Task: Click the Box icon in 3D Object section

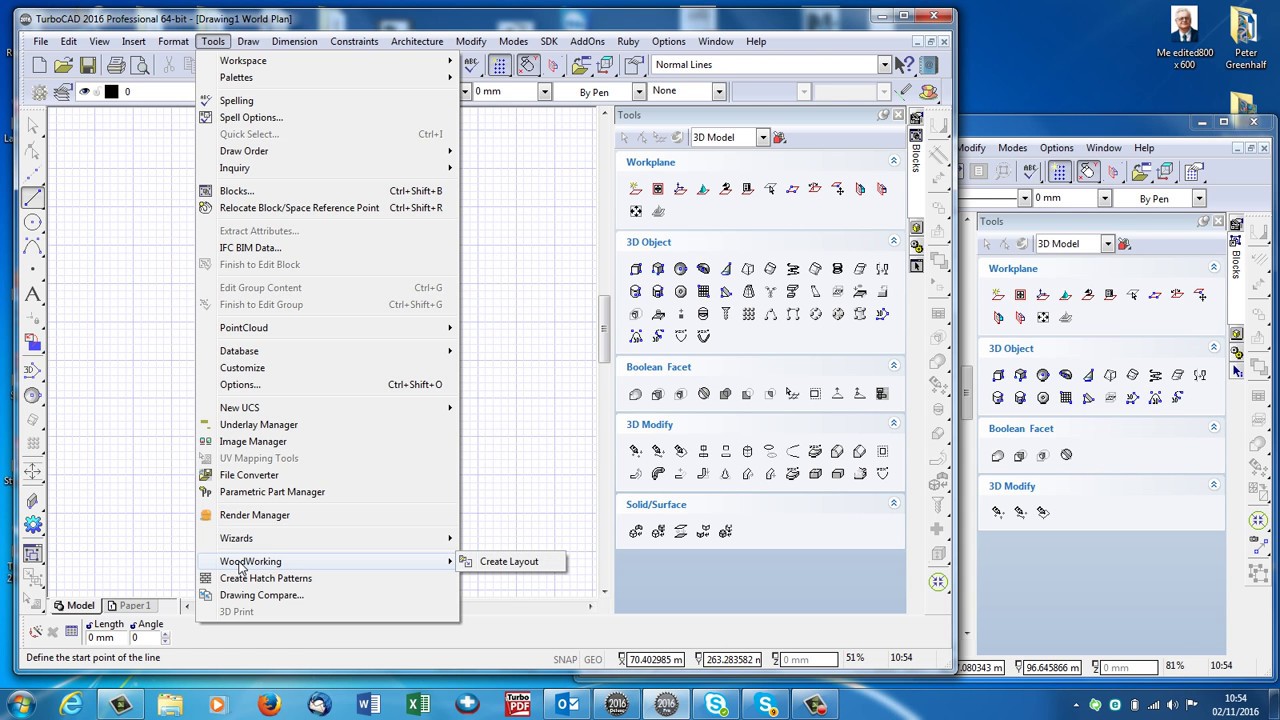Action: [x=636, y=269]
